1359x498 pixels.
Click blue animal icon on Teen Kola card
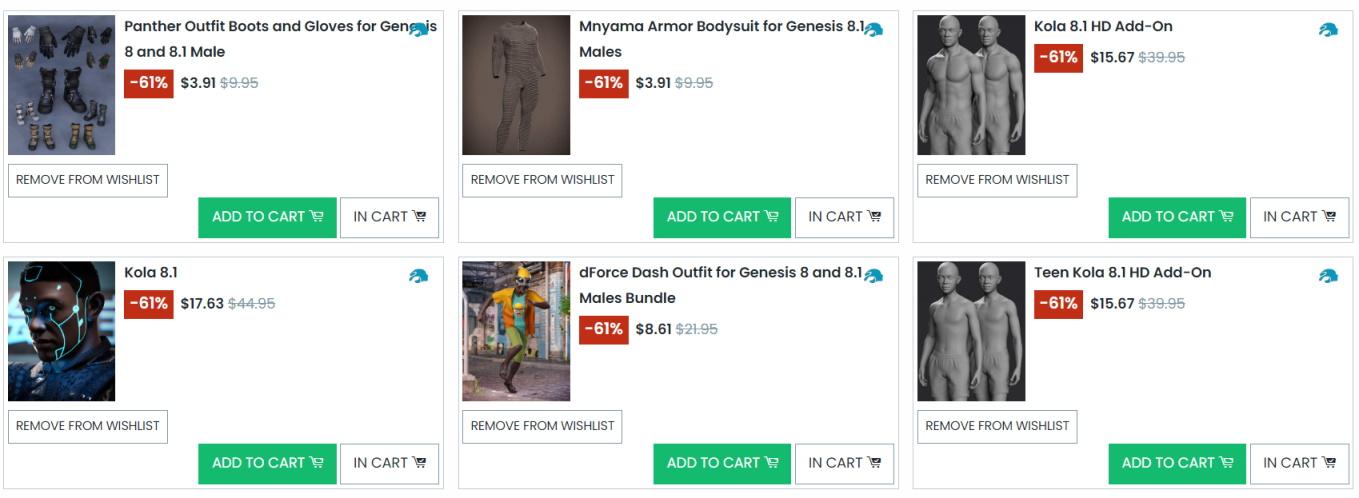tap(1328, 276)
